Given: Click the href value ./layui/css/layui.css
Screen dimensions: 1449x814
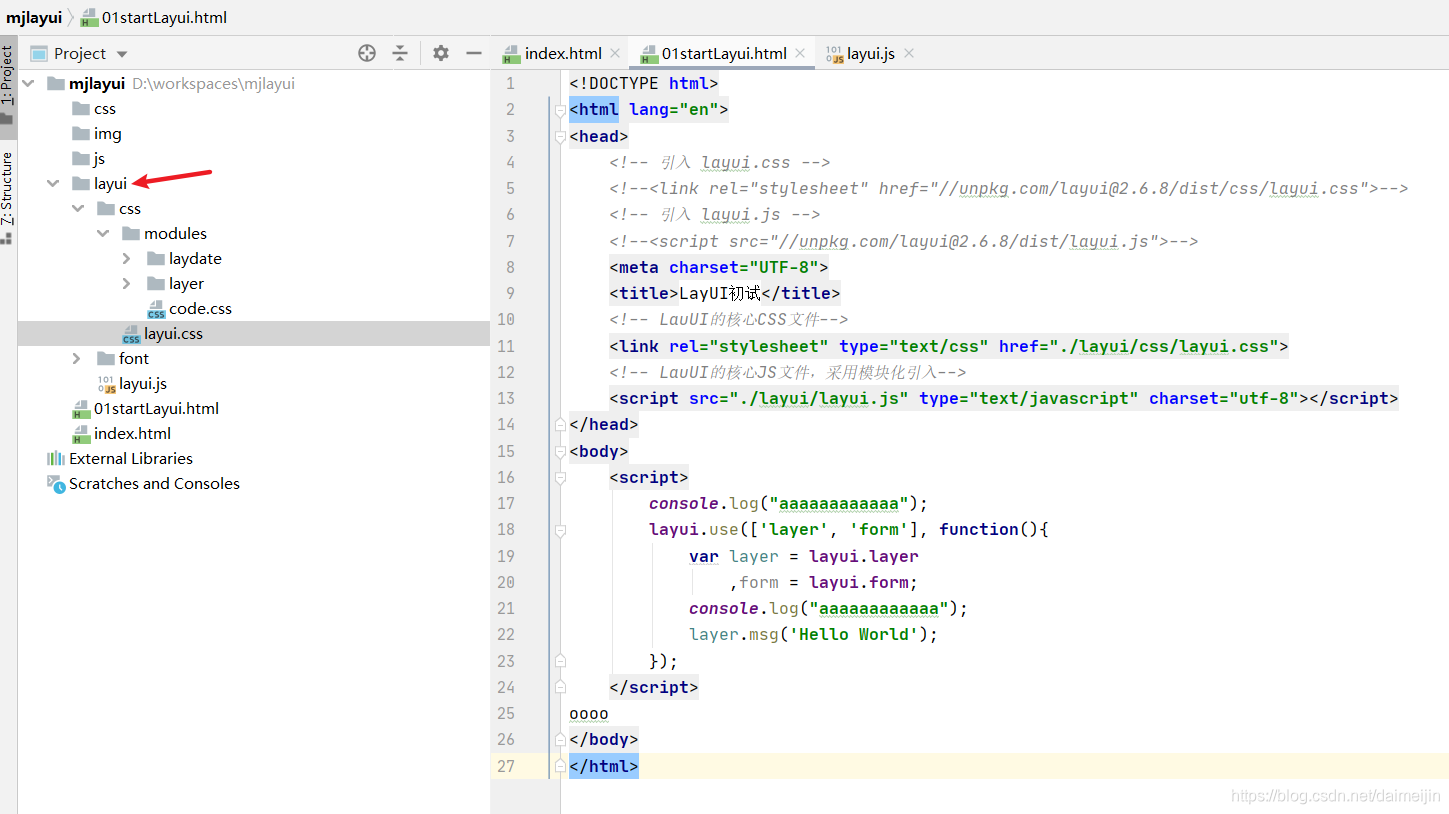Looking at the screenshot, I should tap(1164, 346).
